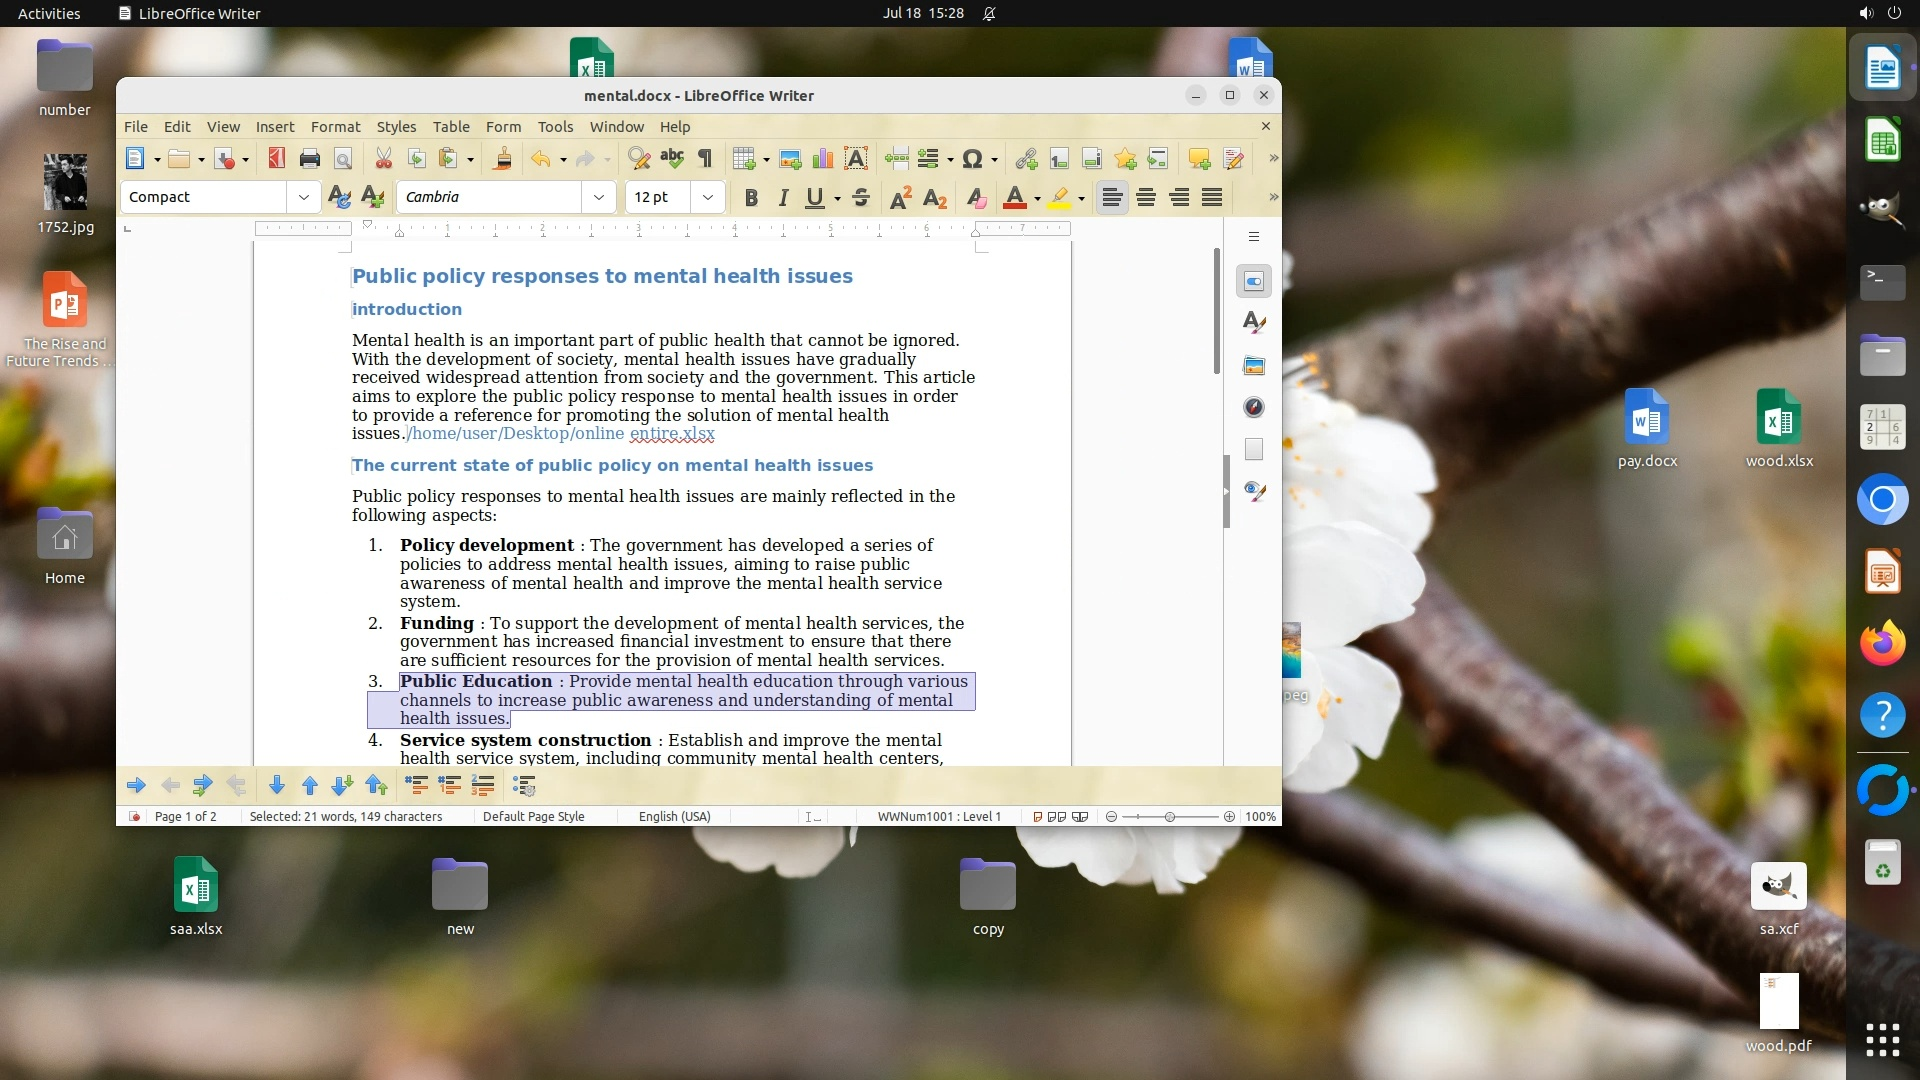Toggle Strikethrough formatting
1920x1080 pixels.
pos(861,198)
